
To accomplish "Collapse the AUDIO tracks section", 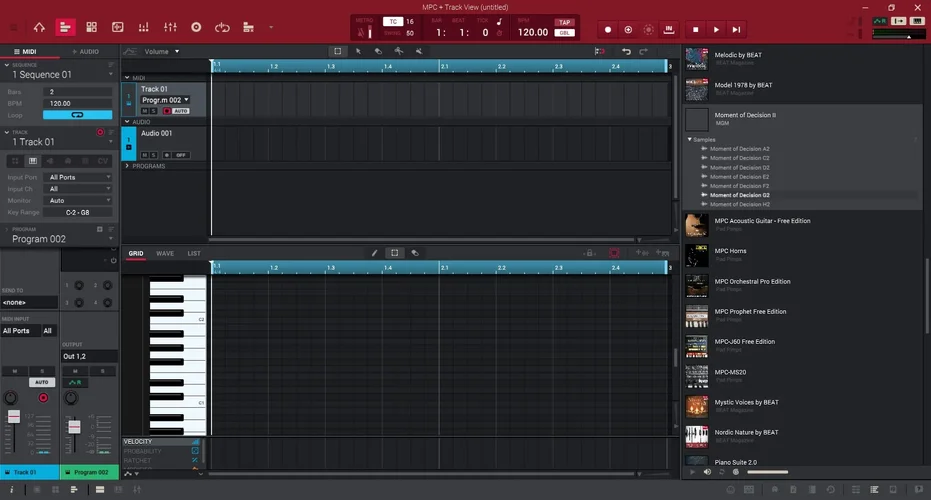I will pyautogui.click(x=127, y=122).
